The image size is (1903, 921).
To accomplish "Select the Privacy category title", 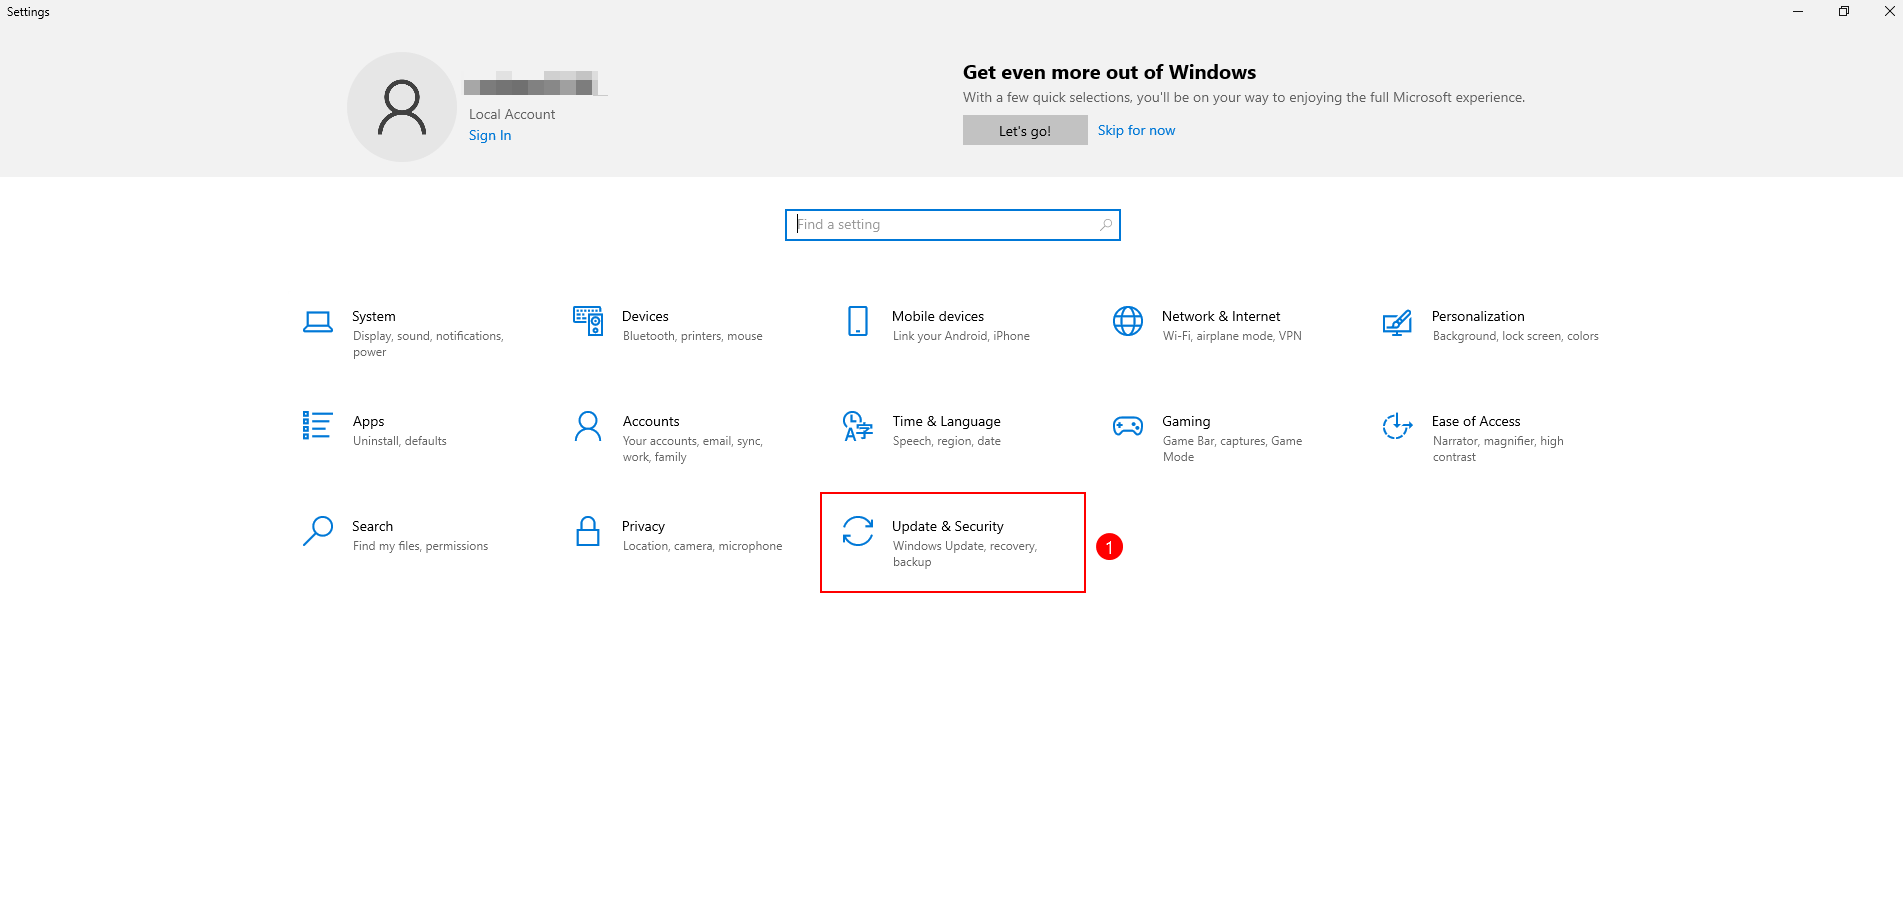I will (643, 526).
